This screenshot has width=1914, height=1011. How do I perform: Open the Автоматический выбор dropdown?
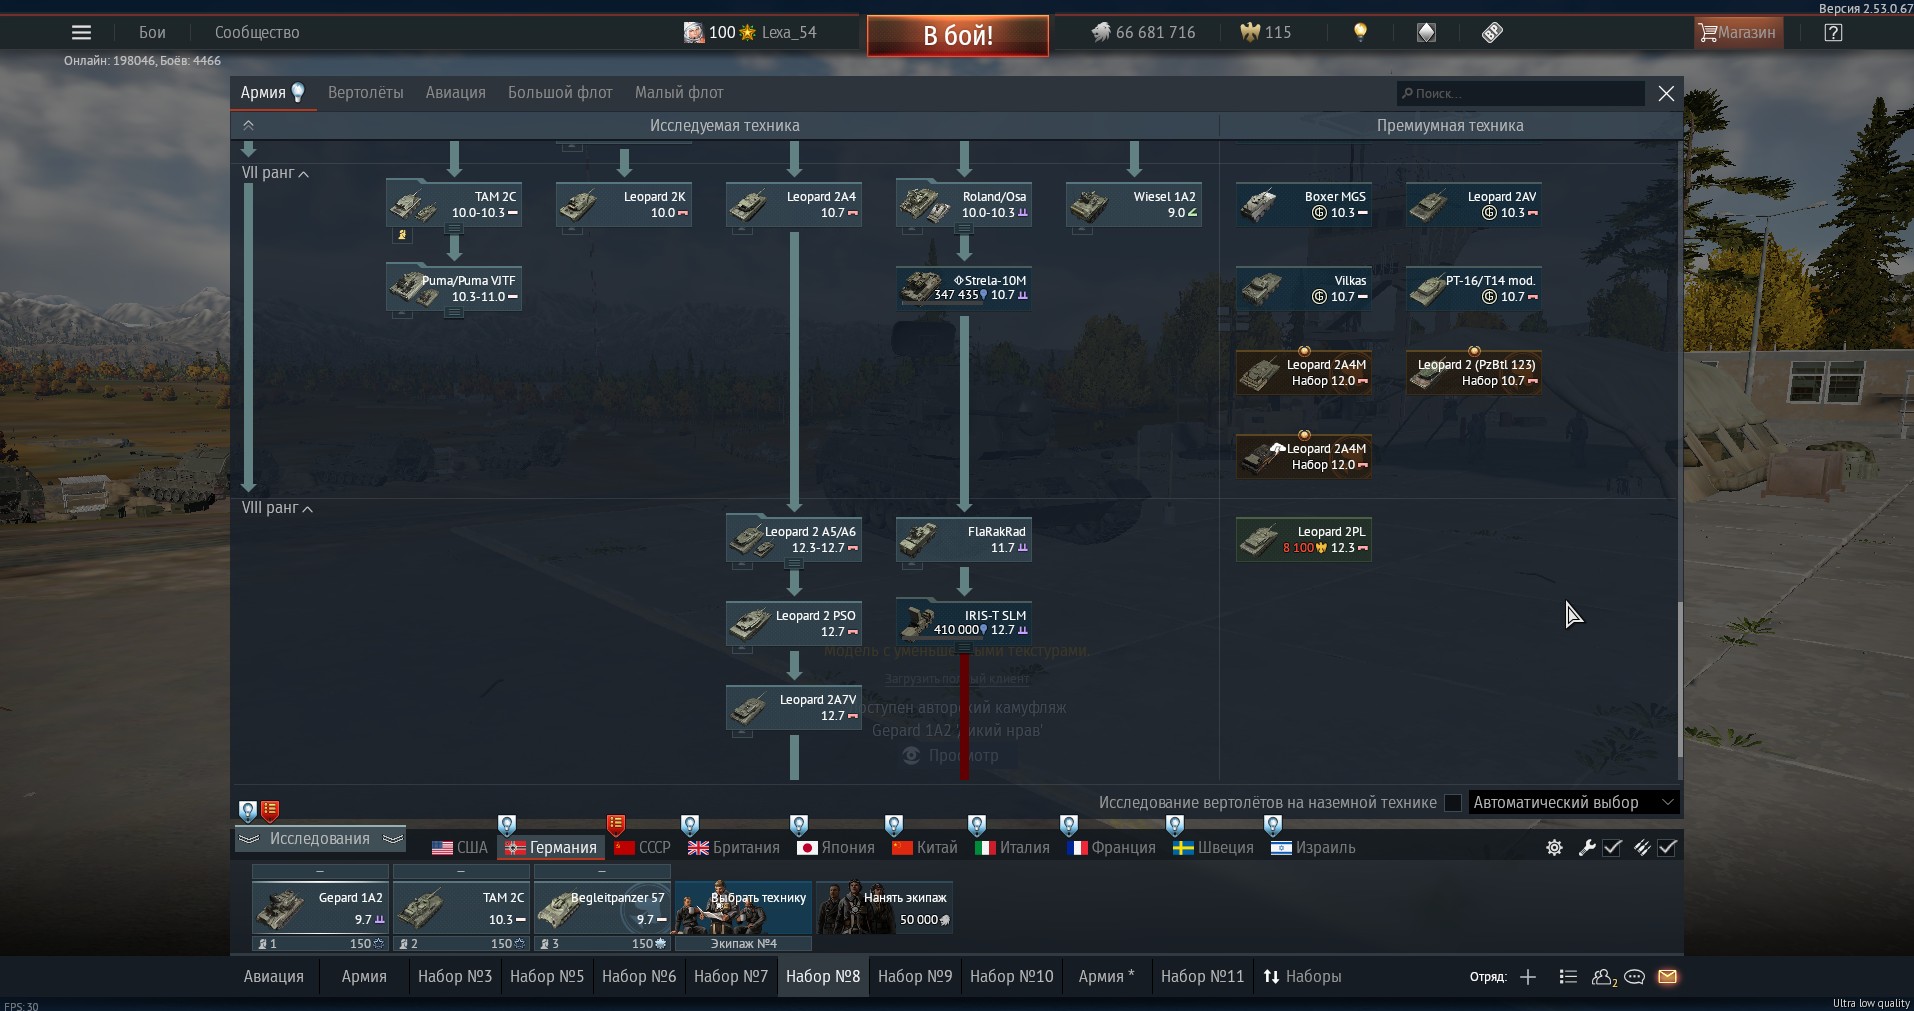[1573, 803]
